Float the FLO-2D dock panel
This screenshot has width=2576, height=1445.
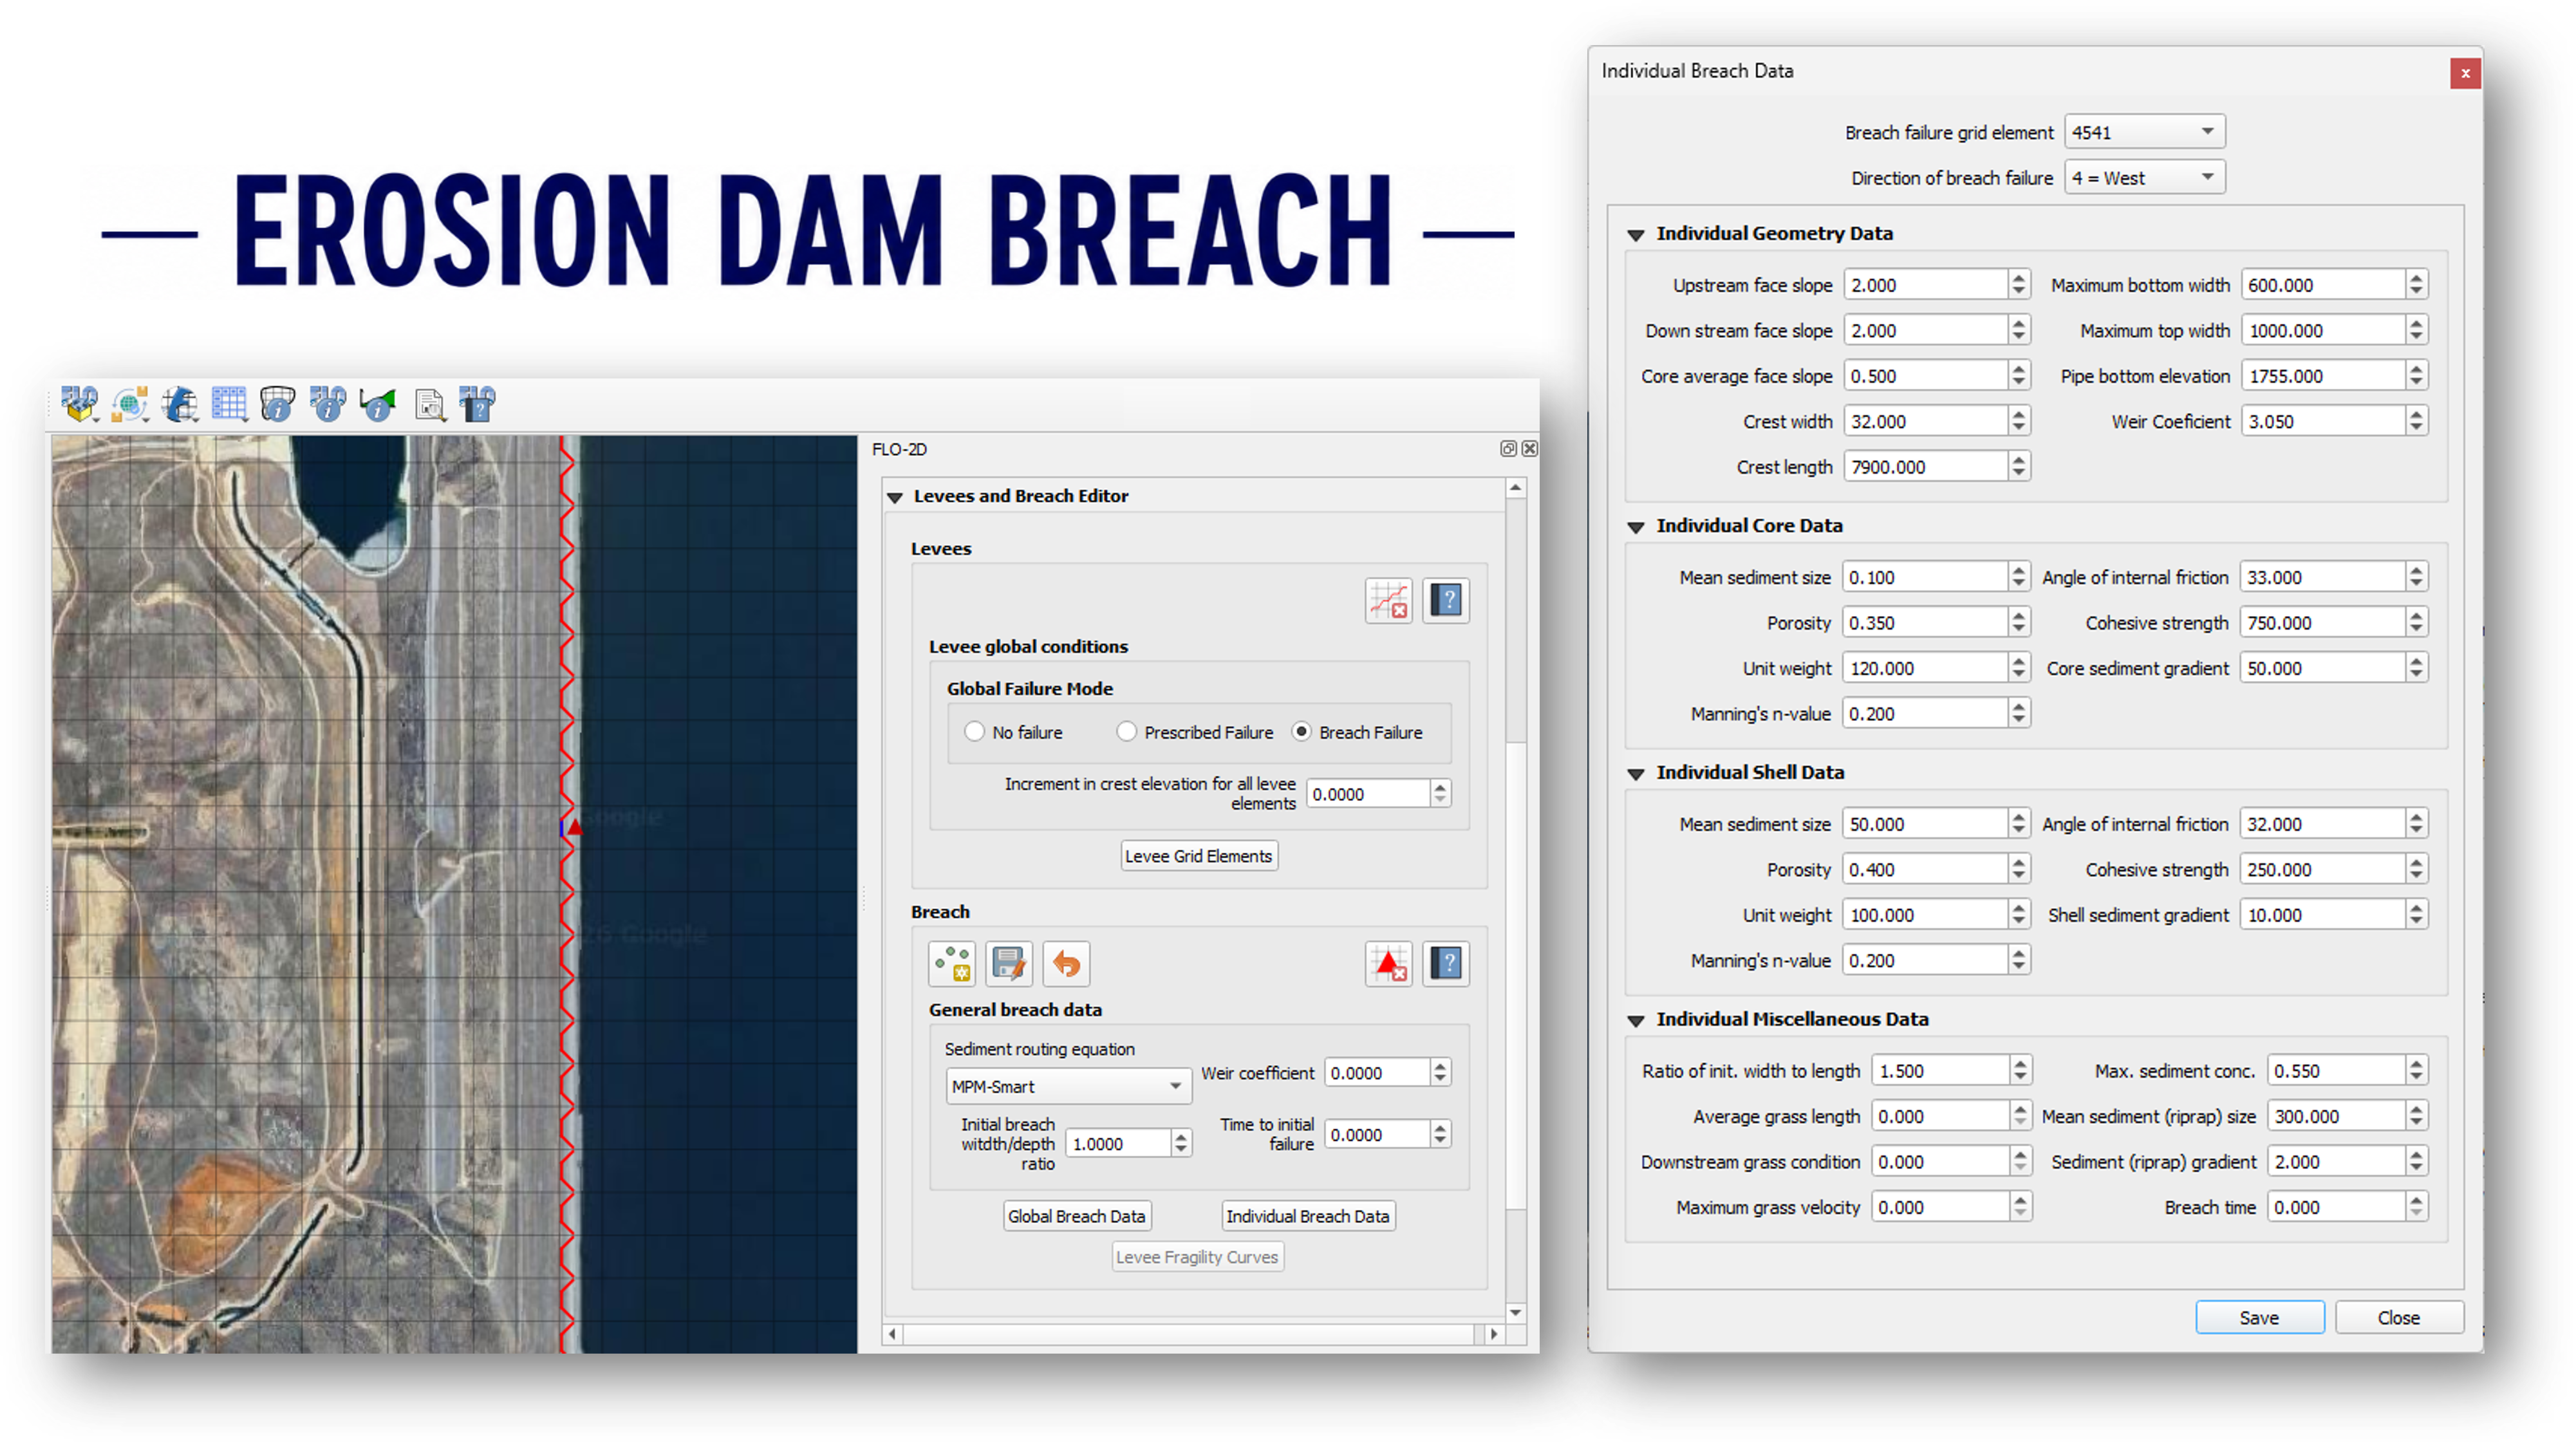[x=1508, y=449]
